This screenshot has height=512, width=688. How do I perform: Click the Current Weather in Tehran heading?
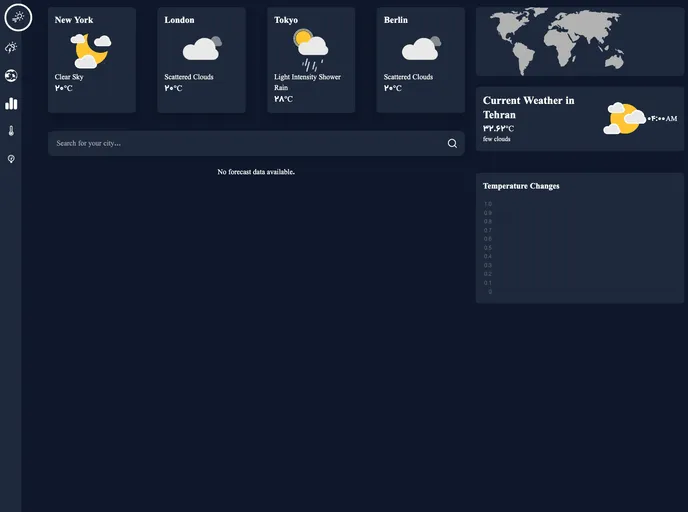point(529,107)
